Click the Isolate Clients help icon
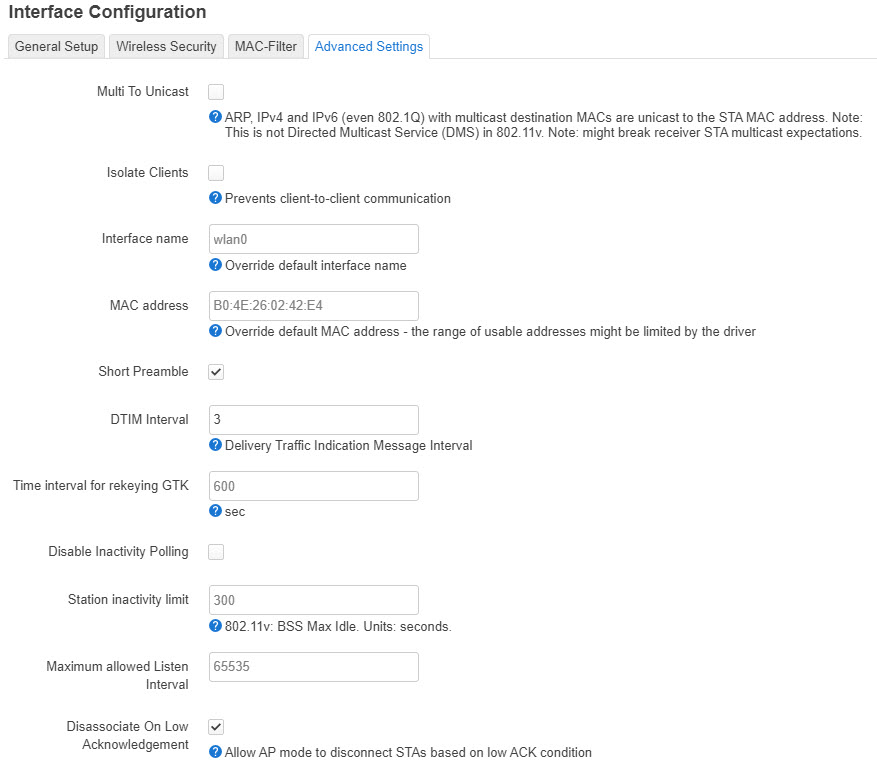The height and width of the screenshot is (779, 877). [215, 199]
